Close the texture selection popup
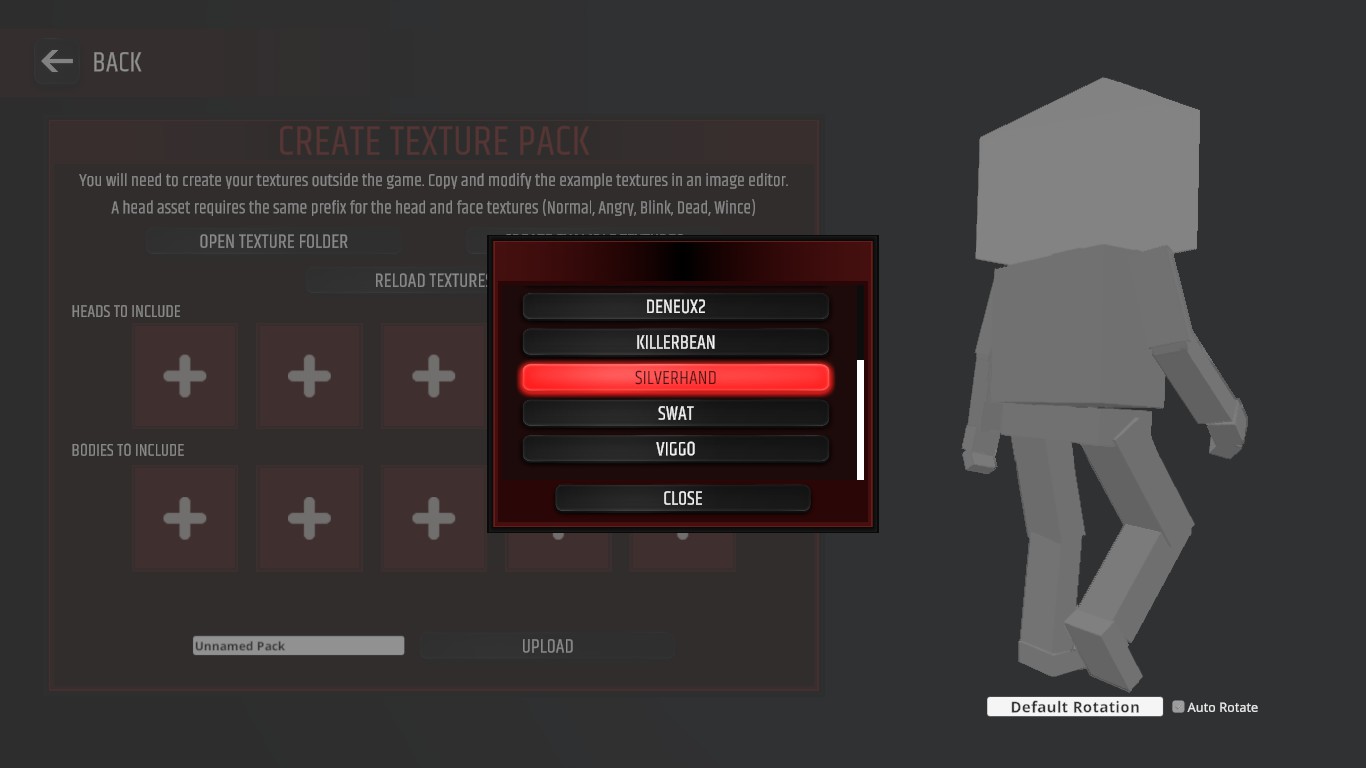The height and width of the screenshot is (768, 1366). click(x=683, y=498)
